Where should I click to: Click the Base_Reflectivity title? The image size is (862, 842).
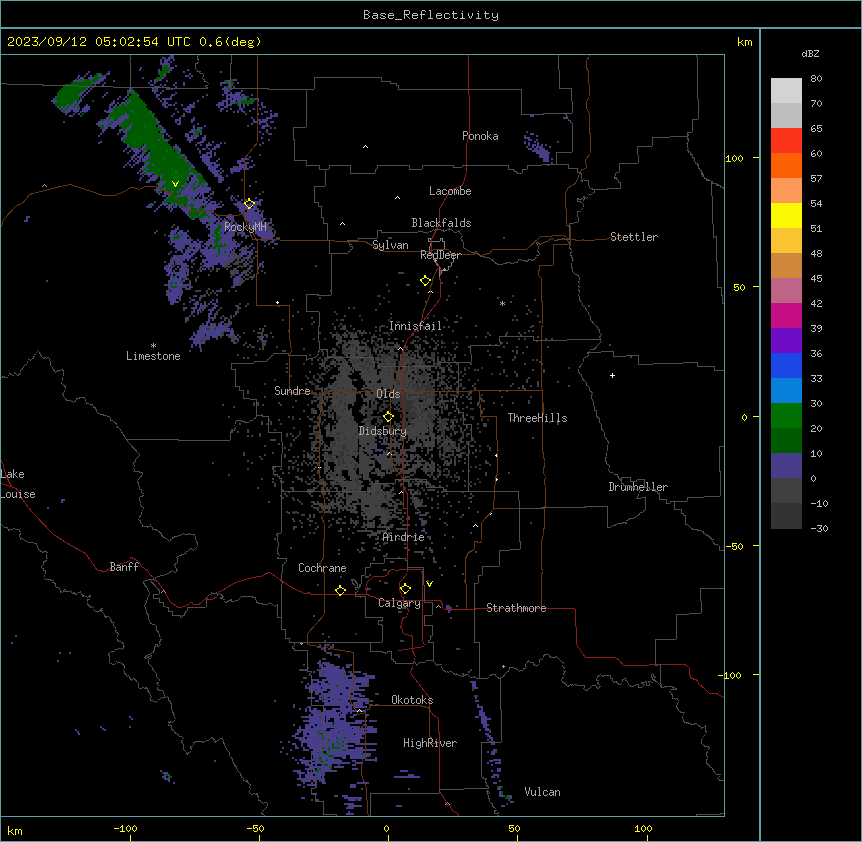click(x=431, y=15)
